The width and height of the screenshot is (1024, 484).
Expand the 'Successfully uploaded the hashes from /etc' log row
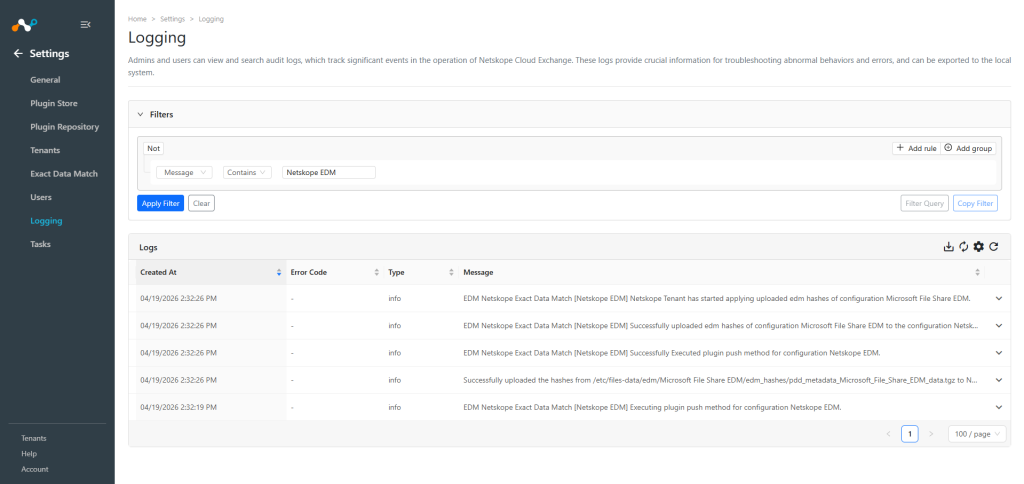(x=998, y=380)
